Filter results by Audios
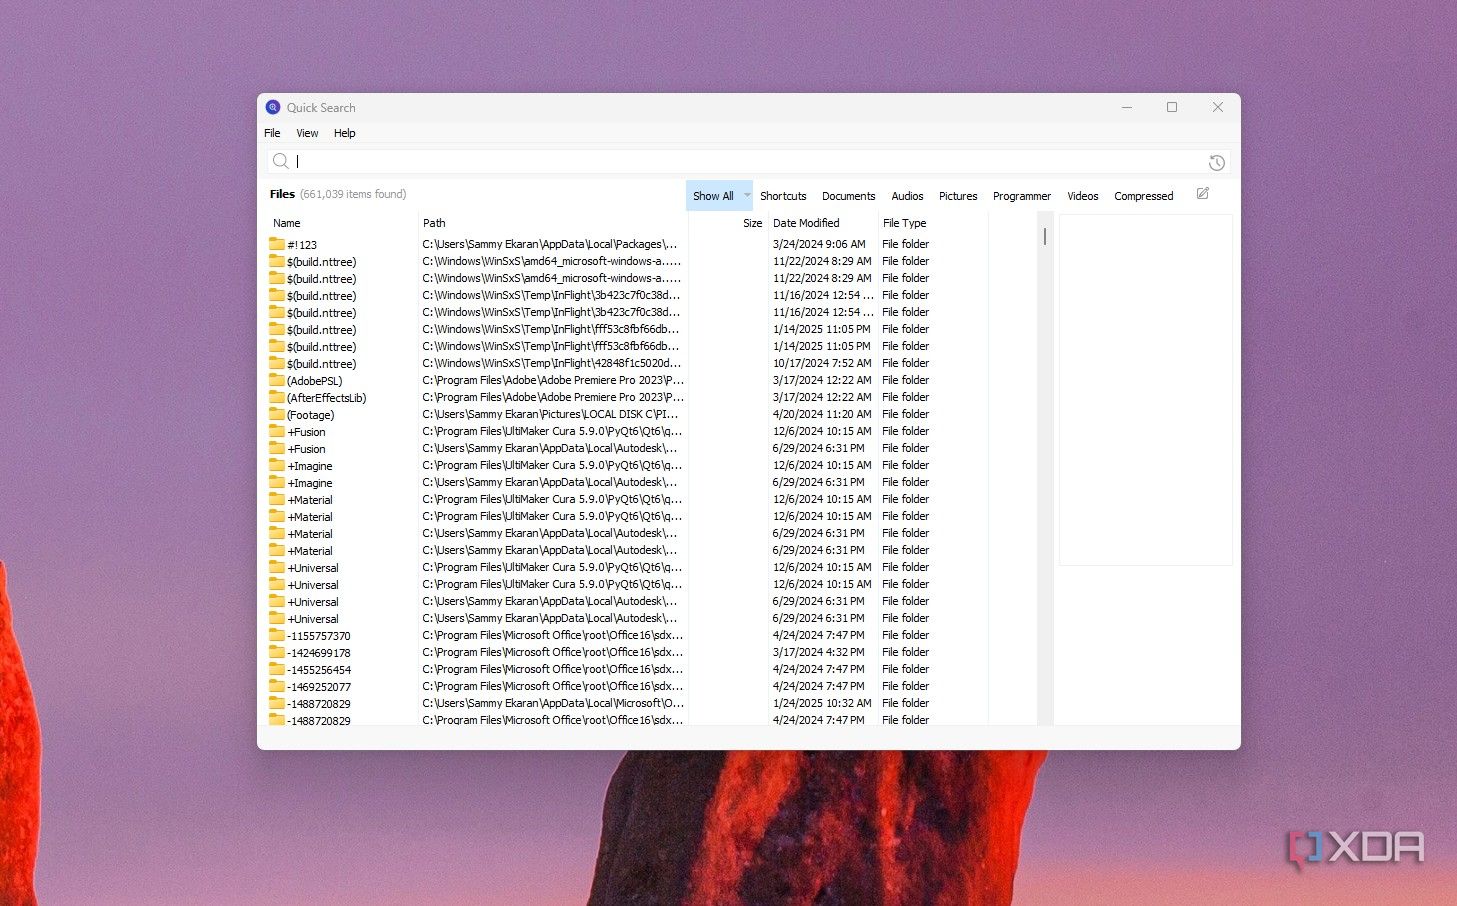1457x906 pixels. (x=908, y=196)
